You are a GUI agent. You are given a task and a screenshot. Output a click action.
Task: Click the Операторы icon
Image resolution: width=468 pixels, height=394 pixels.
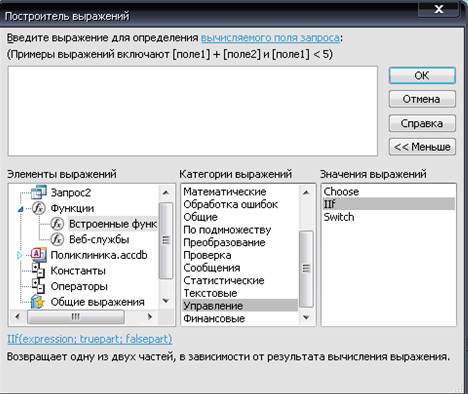tap(38, 286)
